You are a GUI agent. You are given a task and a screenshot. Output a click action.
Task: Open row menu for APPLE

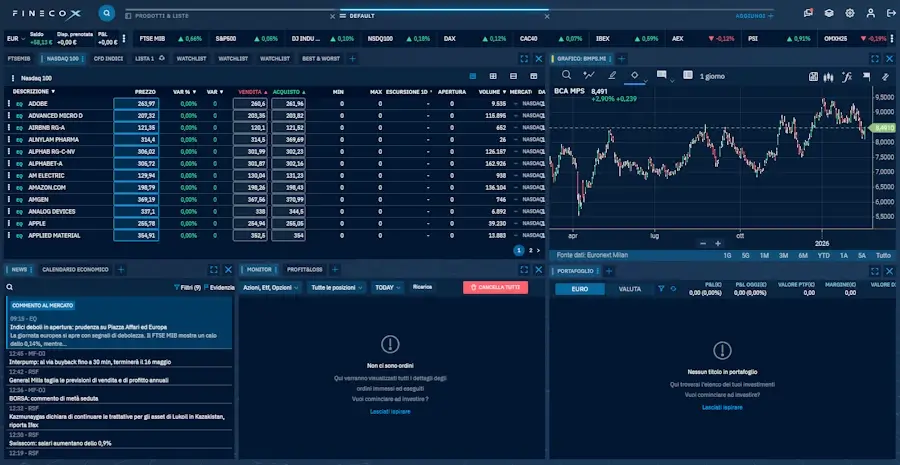click(x=9, y=223)
